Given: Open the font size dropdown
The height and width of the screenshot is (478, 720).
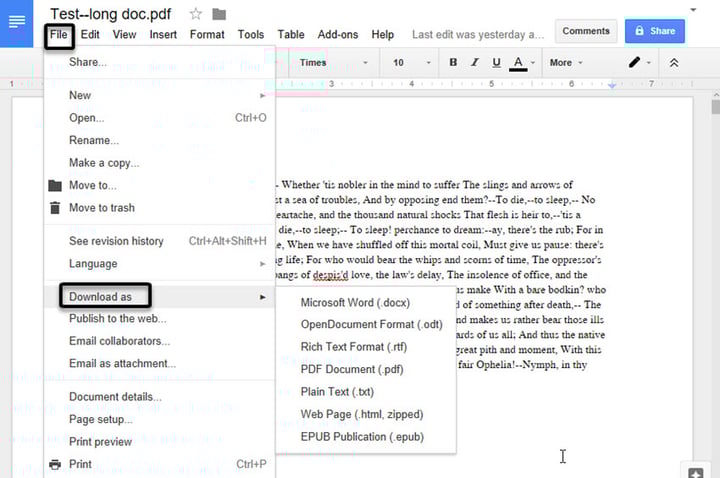Looking at the screenshot, I should (407, 62).
